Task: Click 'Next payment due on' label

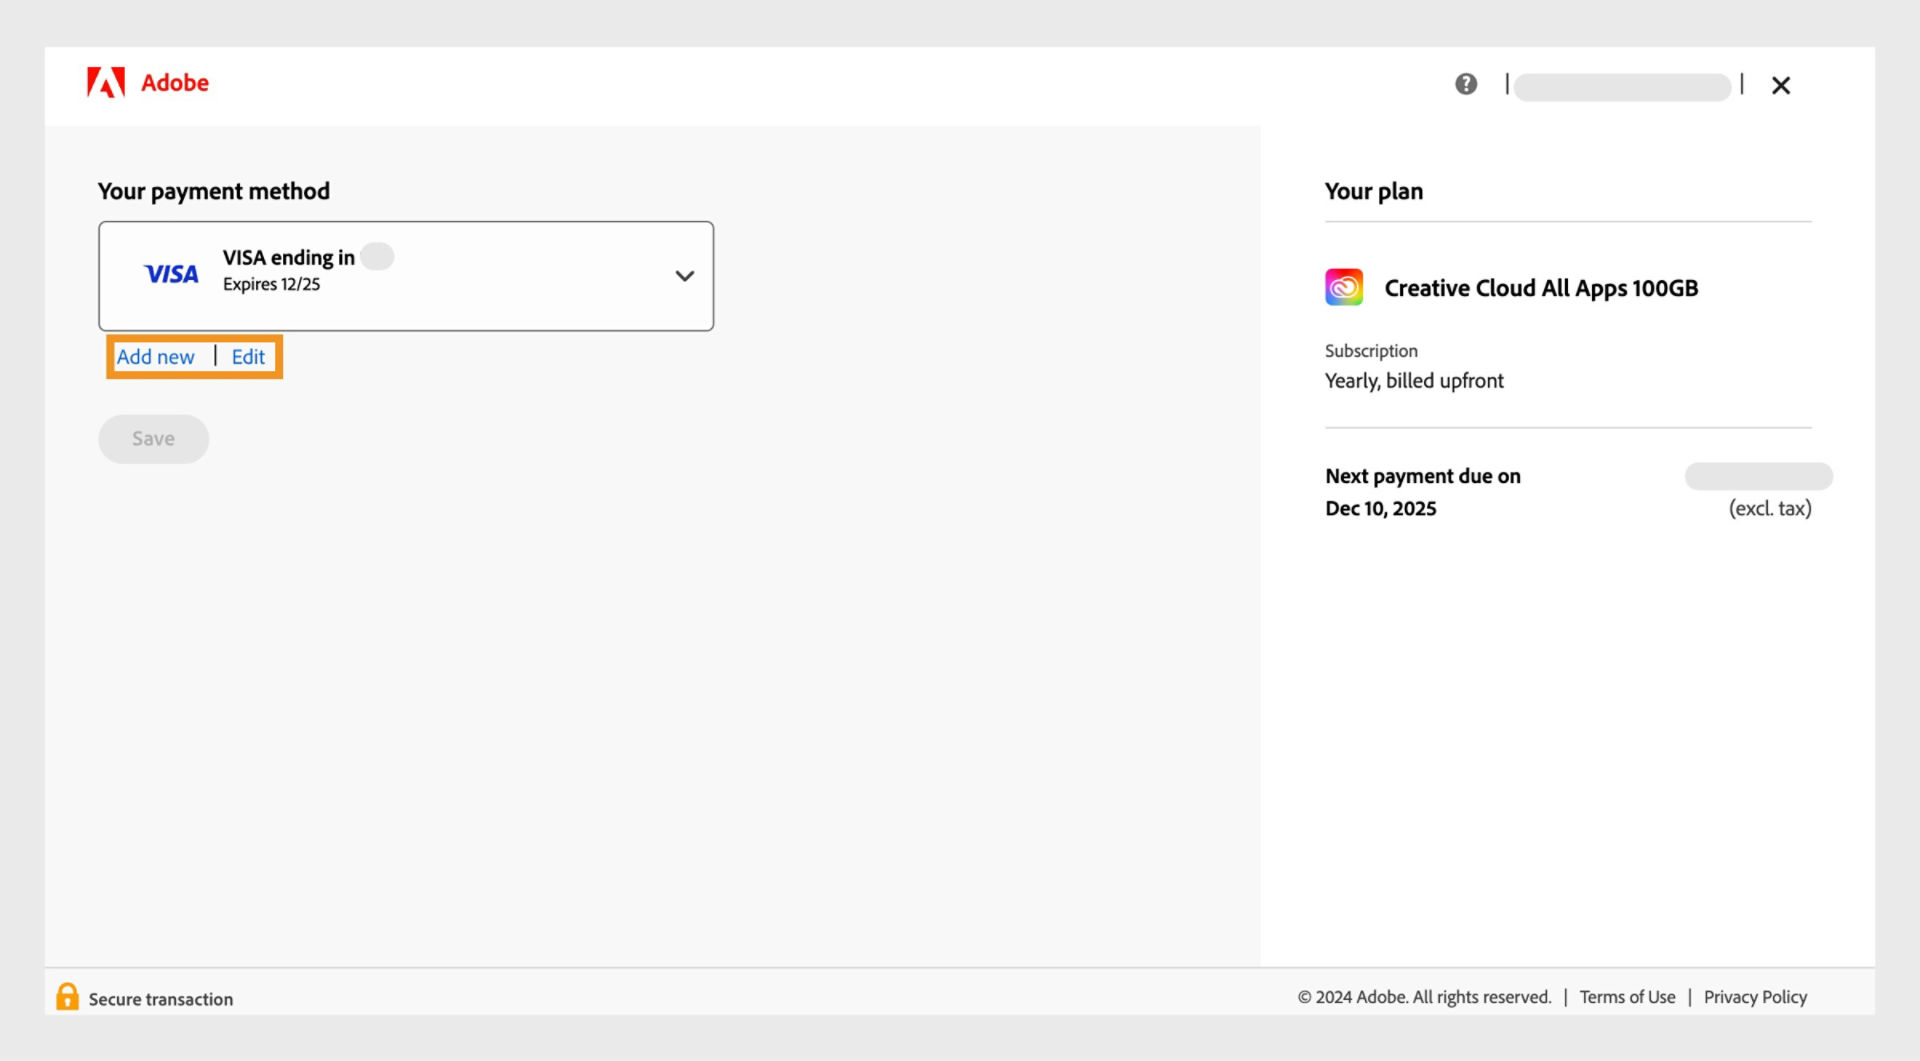Action: 1423,476
